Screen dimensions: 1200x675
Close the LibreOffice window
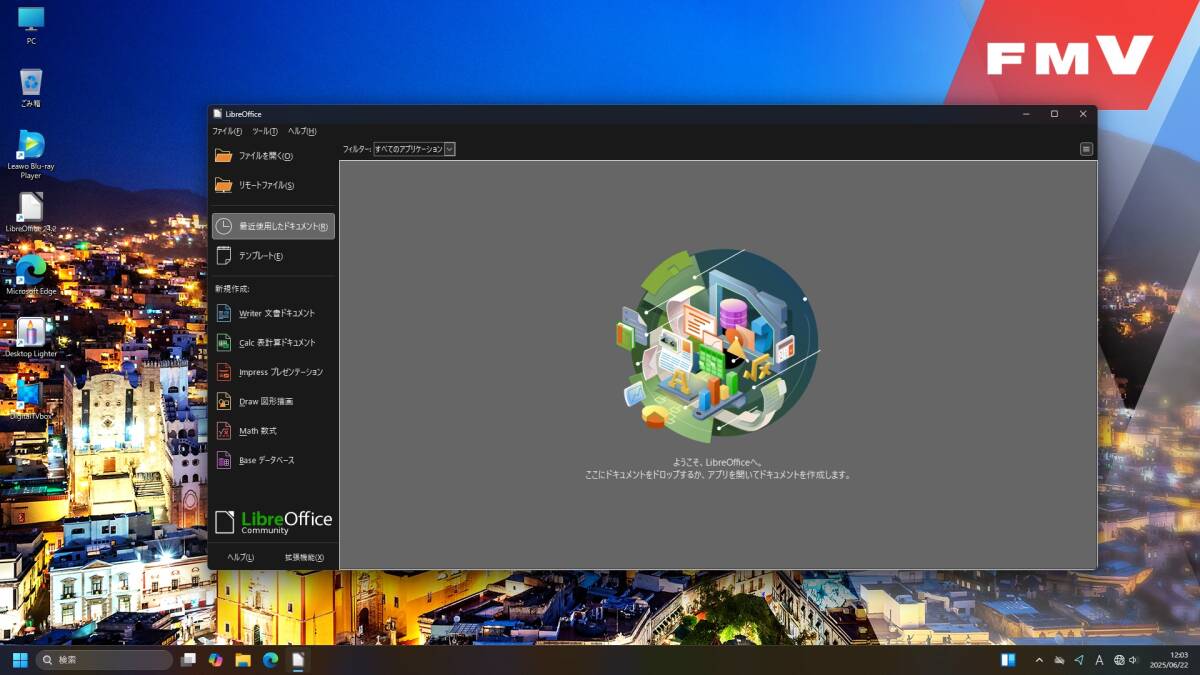tap(1083, 114)
